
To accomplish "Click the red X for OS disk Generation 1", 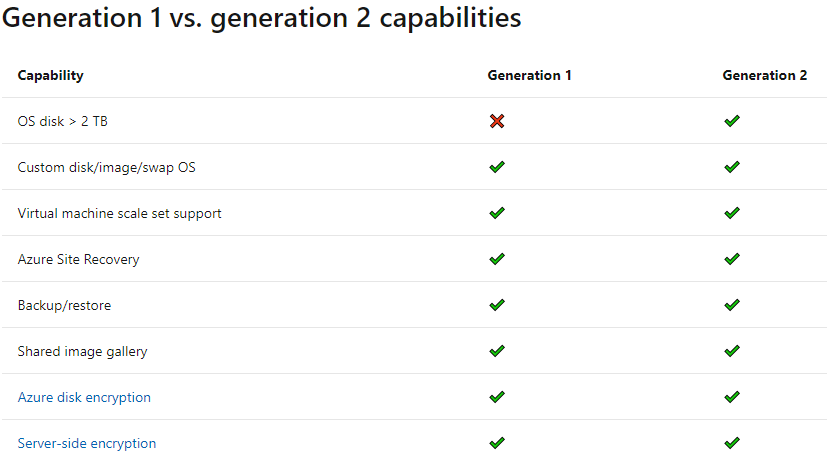I will click(x=496, y=121).
